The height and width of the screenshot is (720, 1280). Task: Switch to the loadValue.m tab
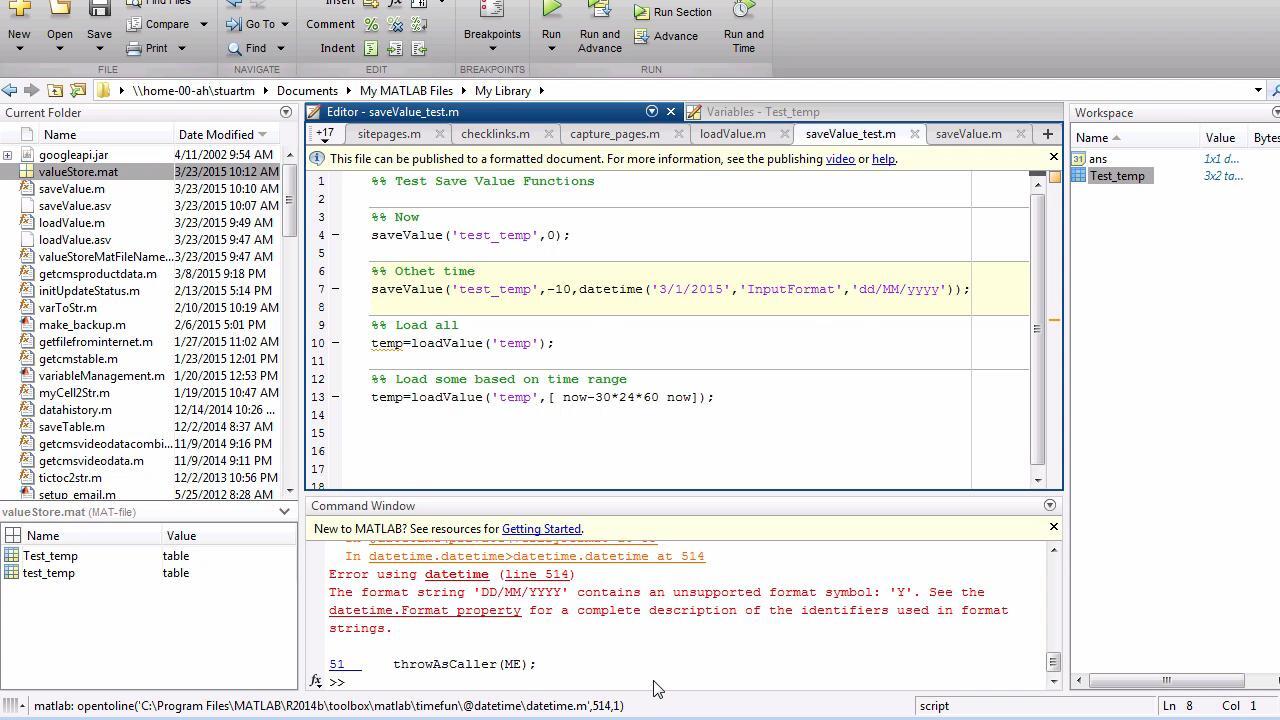732,134
